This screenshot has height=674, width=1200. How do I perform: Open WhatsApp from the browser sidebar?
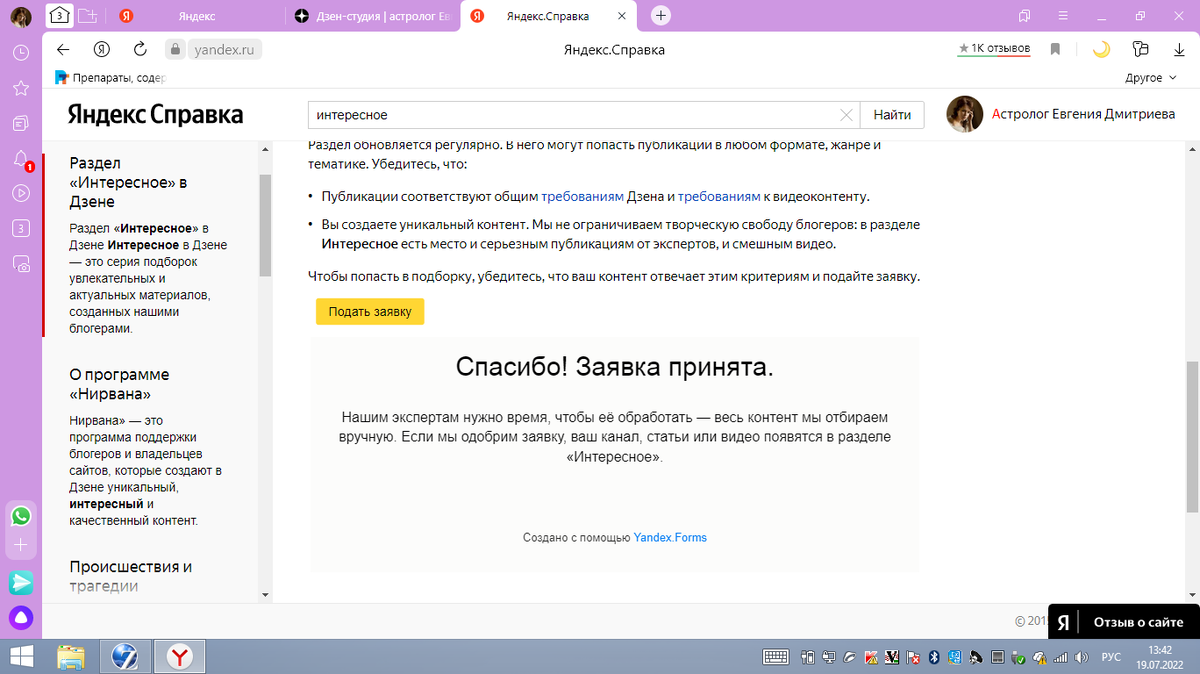20,516
